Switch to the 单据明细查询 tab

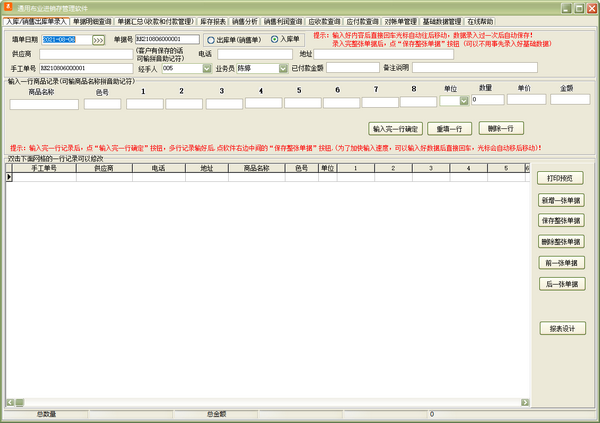click(91, 20)
